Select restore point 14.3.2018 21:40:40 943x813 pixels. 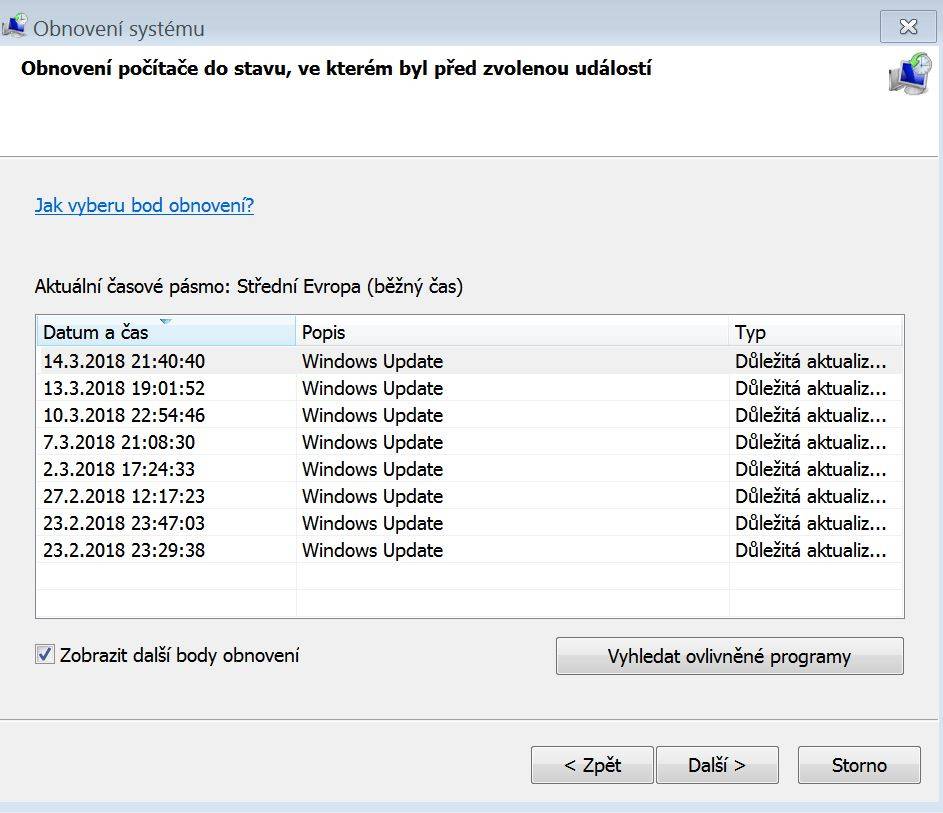click(469, 361)
